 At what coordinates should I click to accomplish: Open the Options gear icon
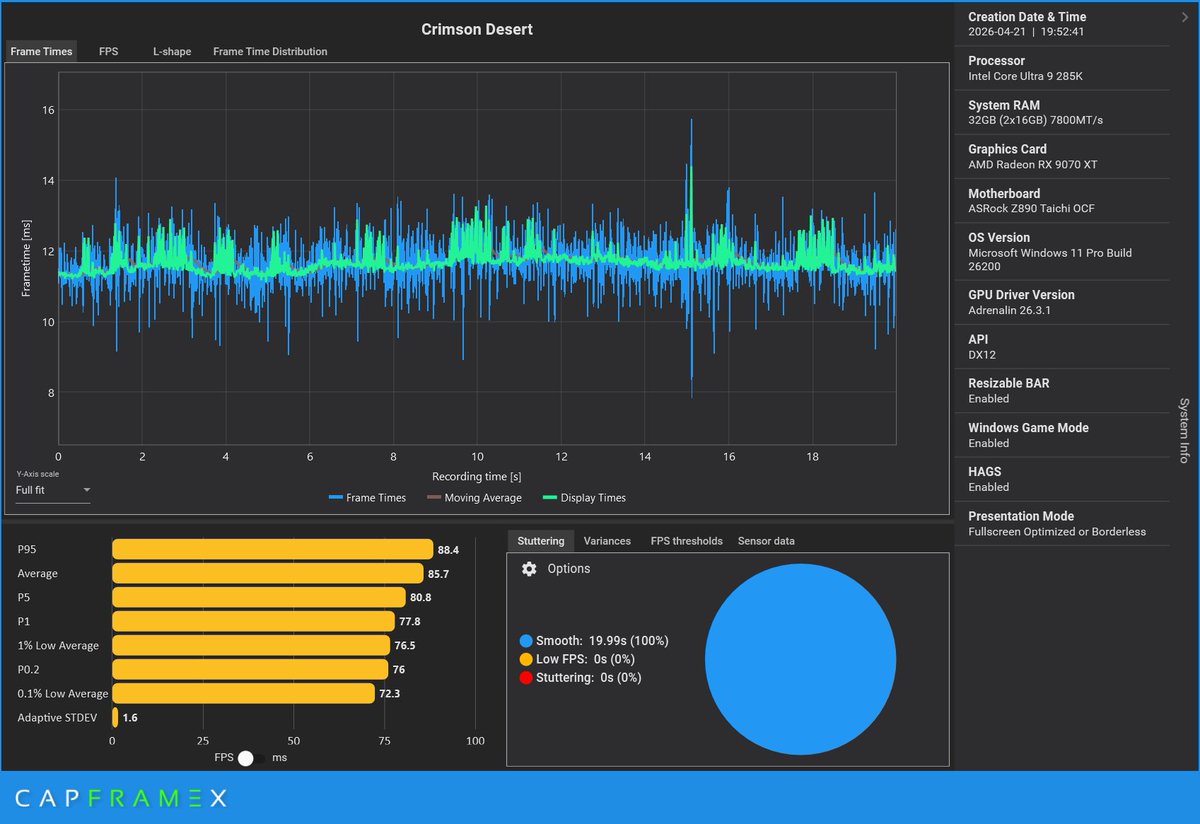(529, 569)
